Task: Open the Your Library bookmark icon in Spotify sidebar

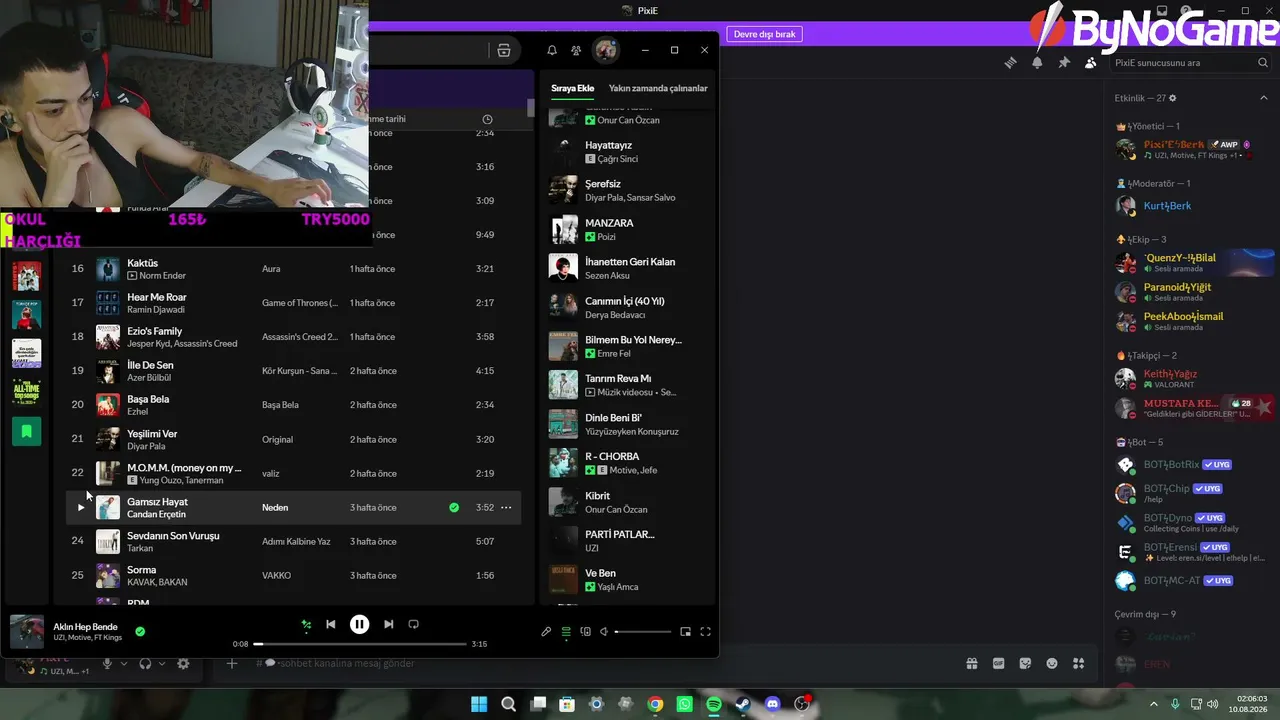Action: click(x=27, y=432)
